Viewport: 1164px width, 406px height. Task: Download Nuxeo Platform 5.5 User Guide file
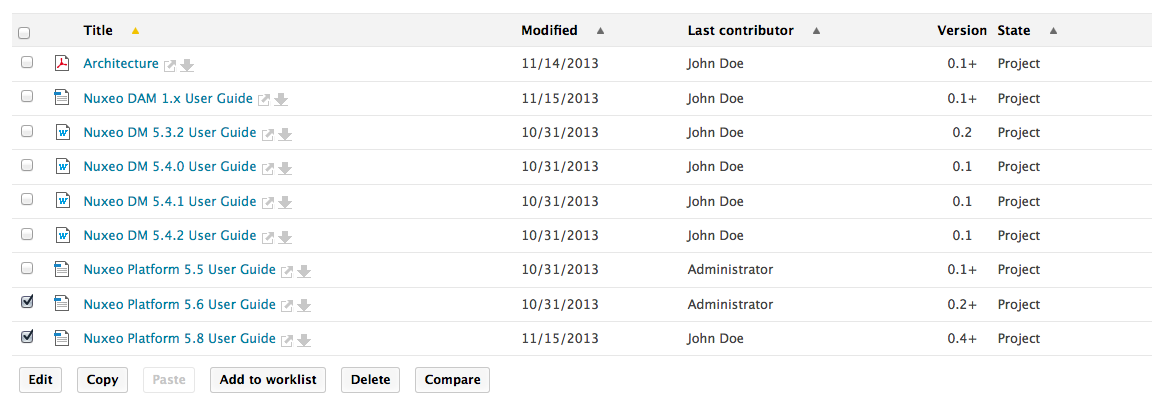click(304, 272)
